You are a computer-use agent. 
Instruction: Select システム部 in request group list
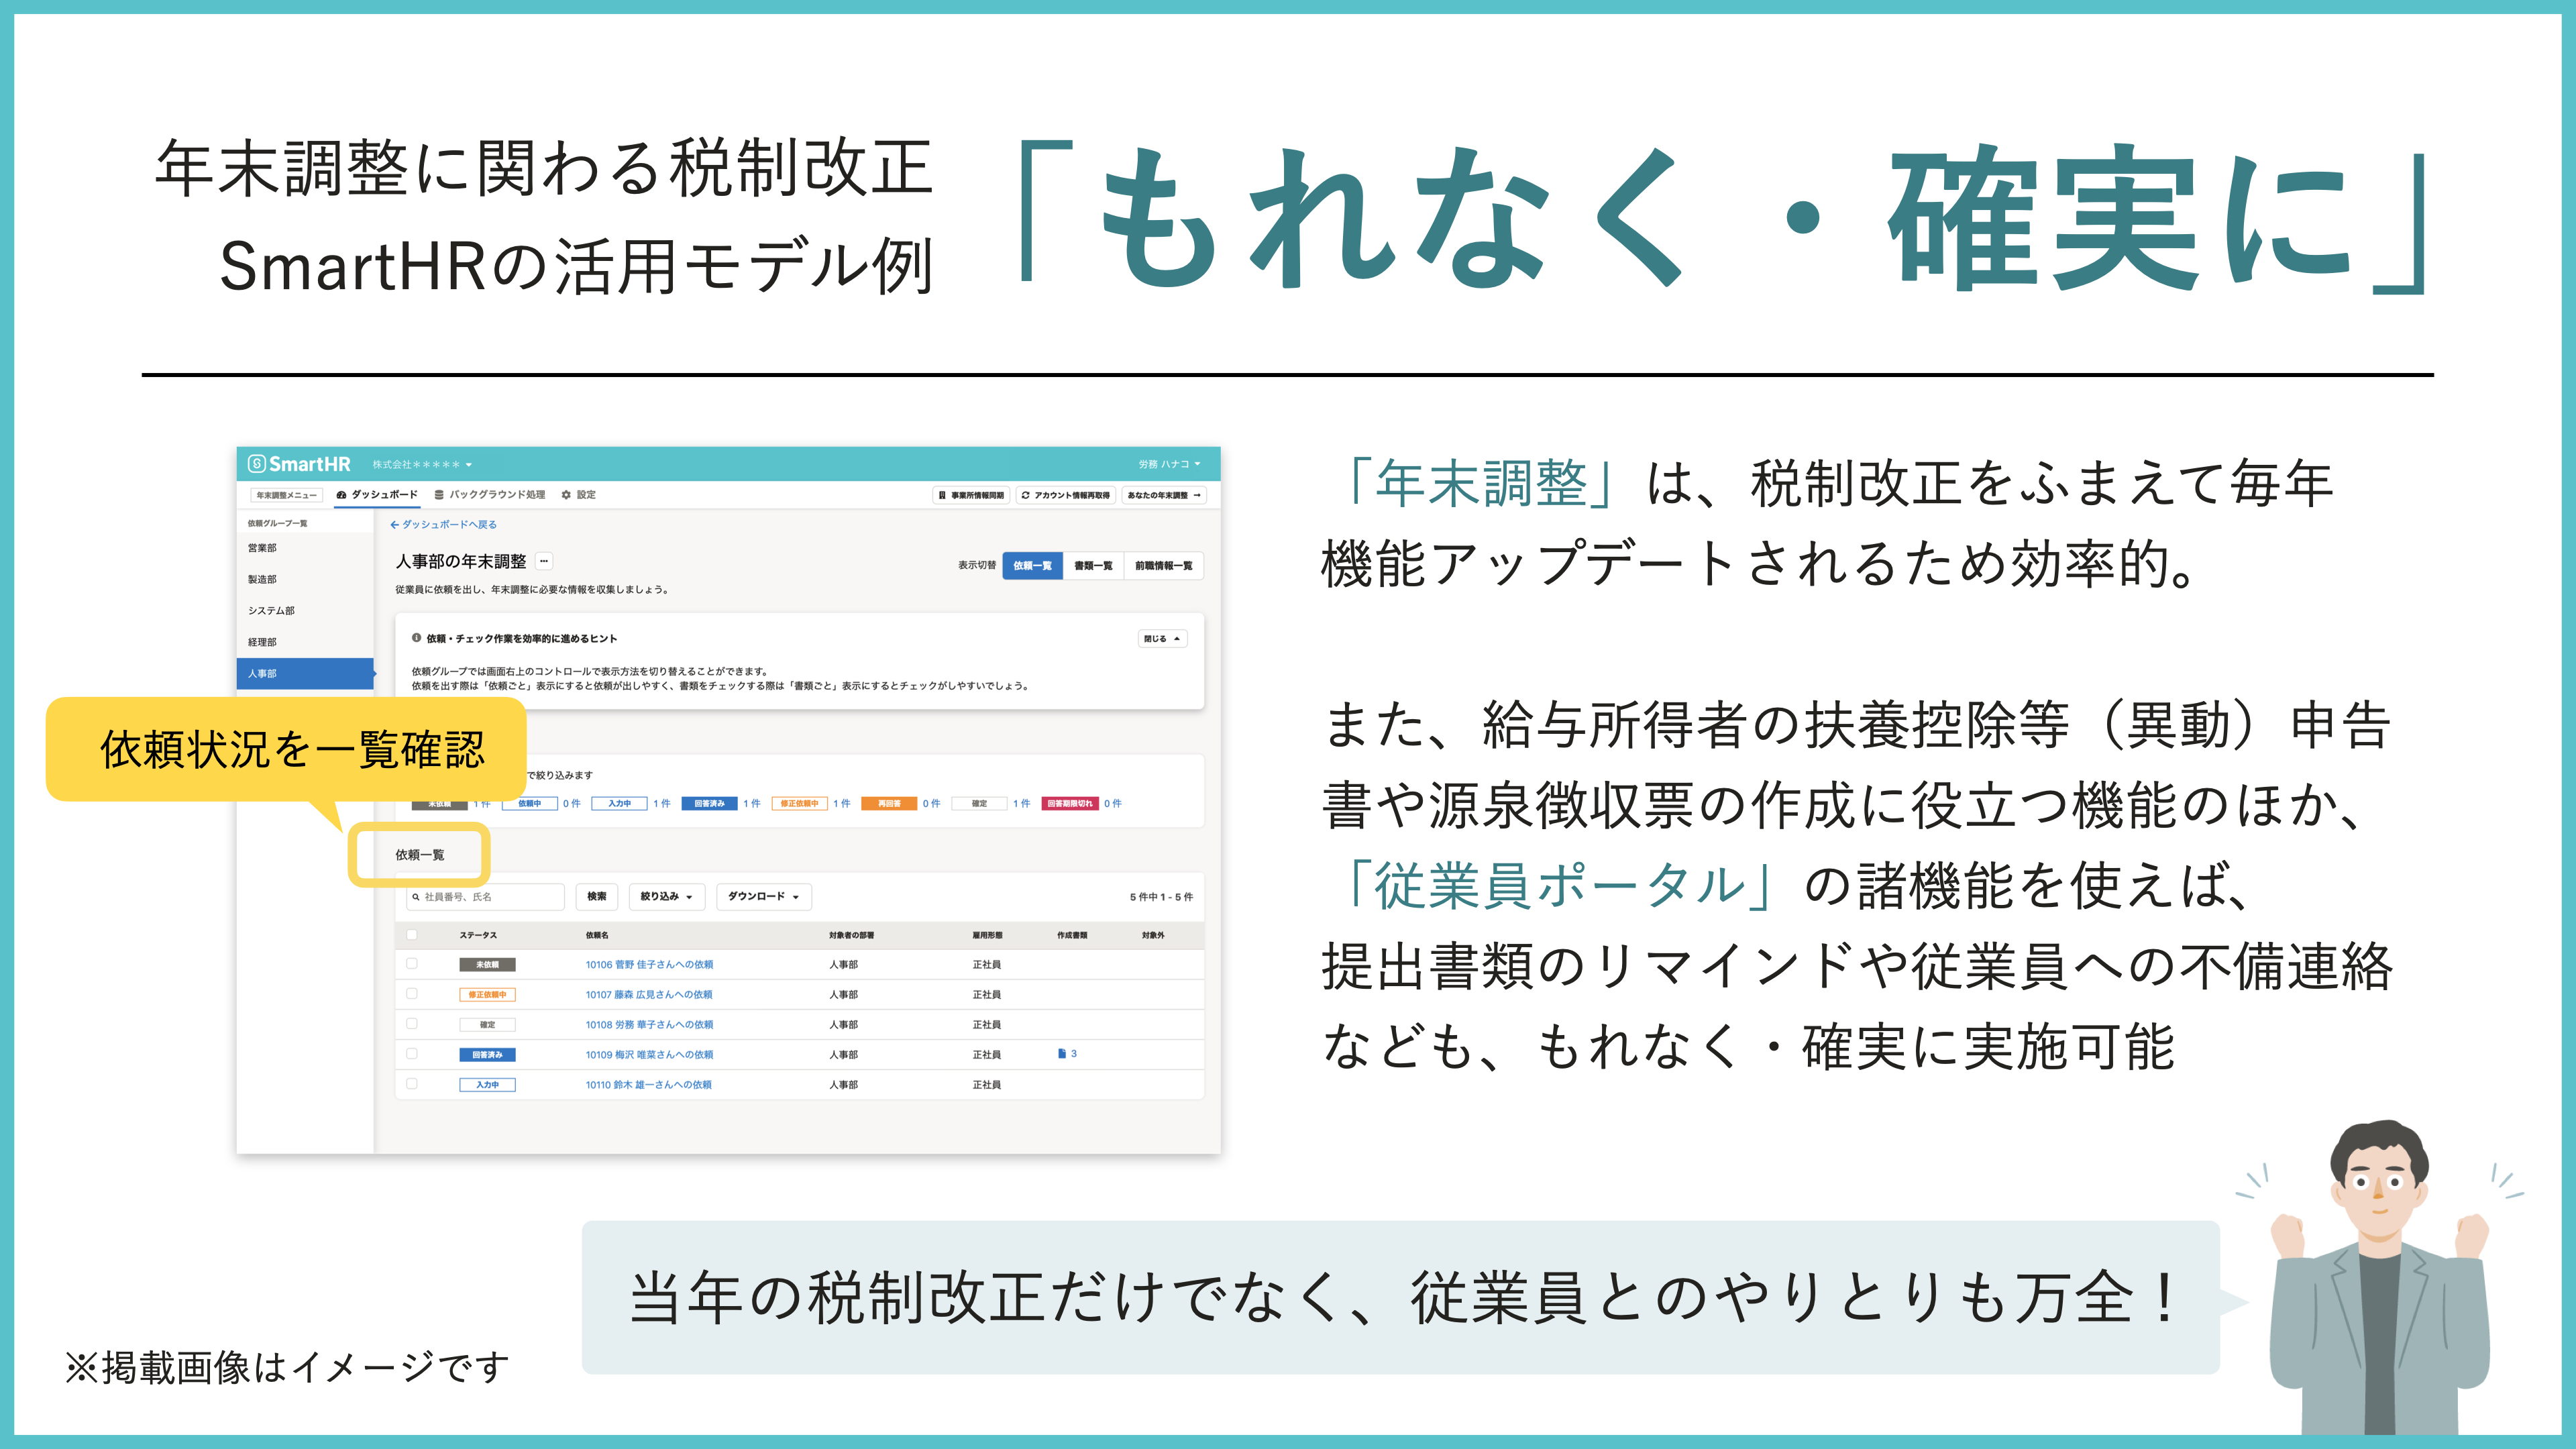[305, 610]
